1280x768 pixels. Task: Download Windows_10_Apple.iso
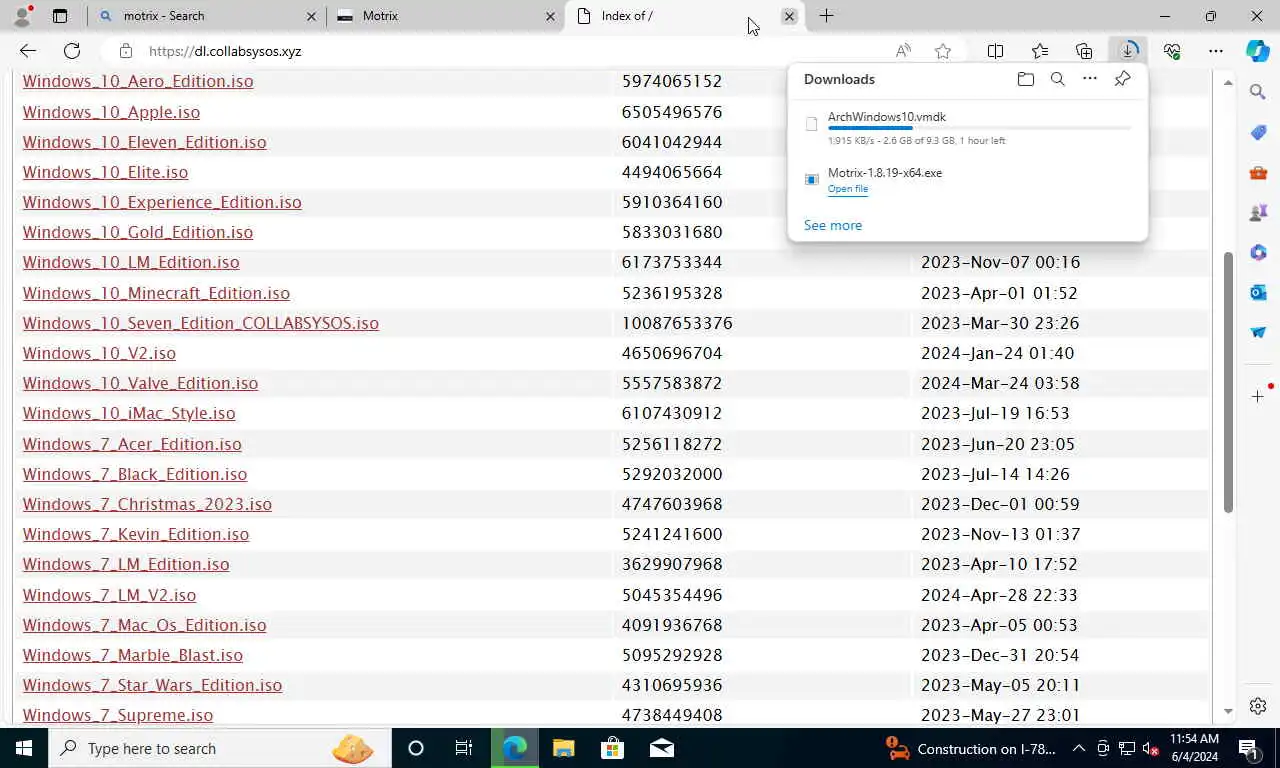pos(111,112)
